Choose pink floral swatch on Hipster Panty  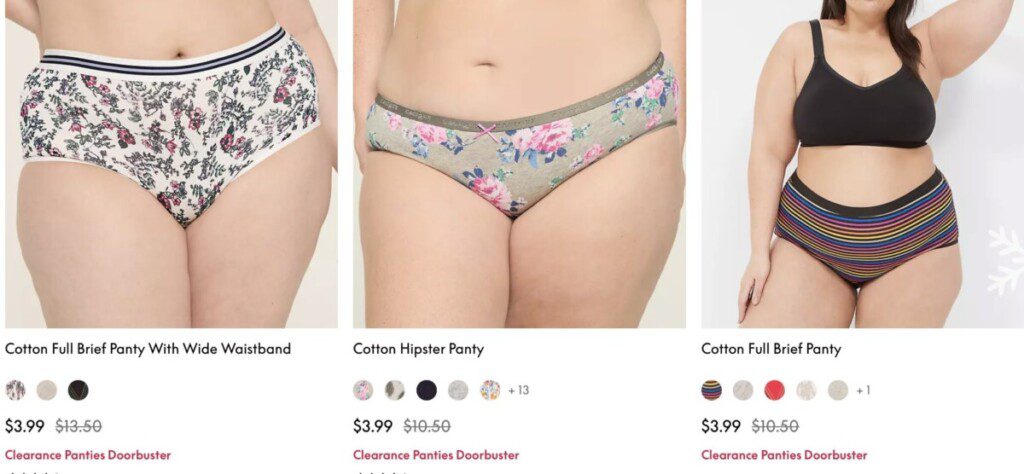click(364, 390)
